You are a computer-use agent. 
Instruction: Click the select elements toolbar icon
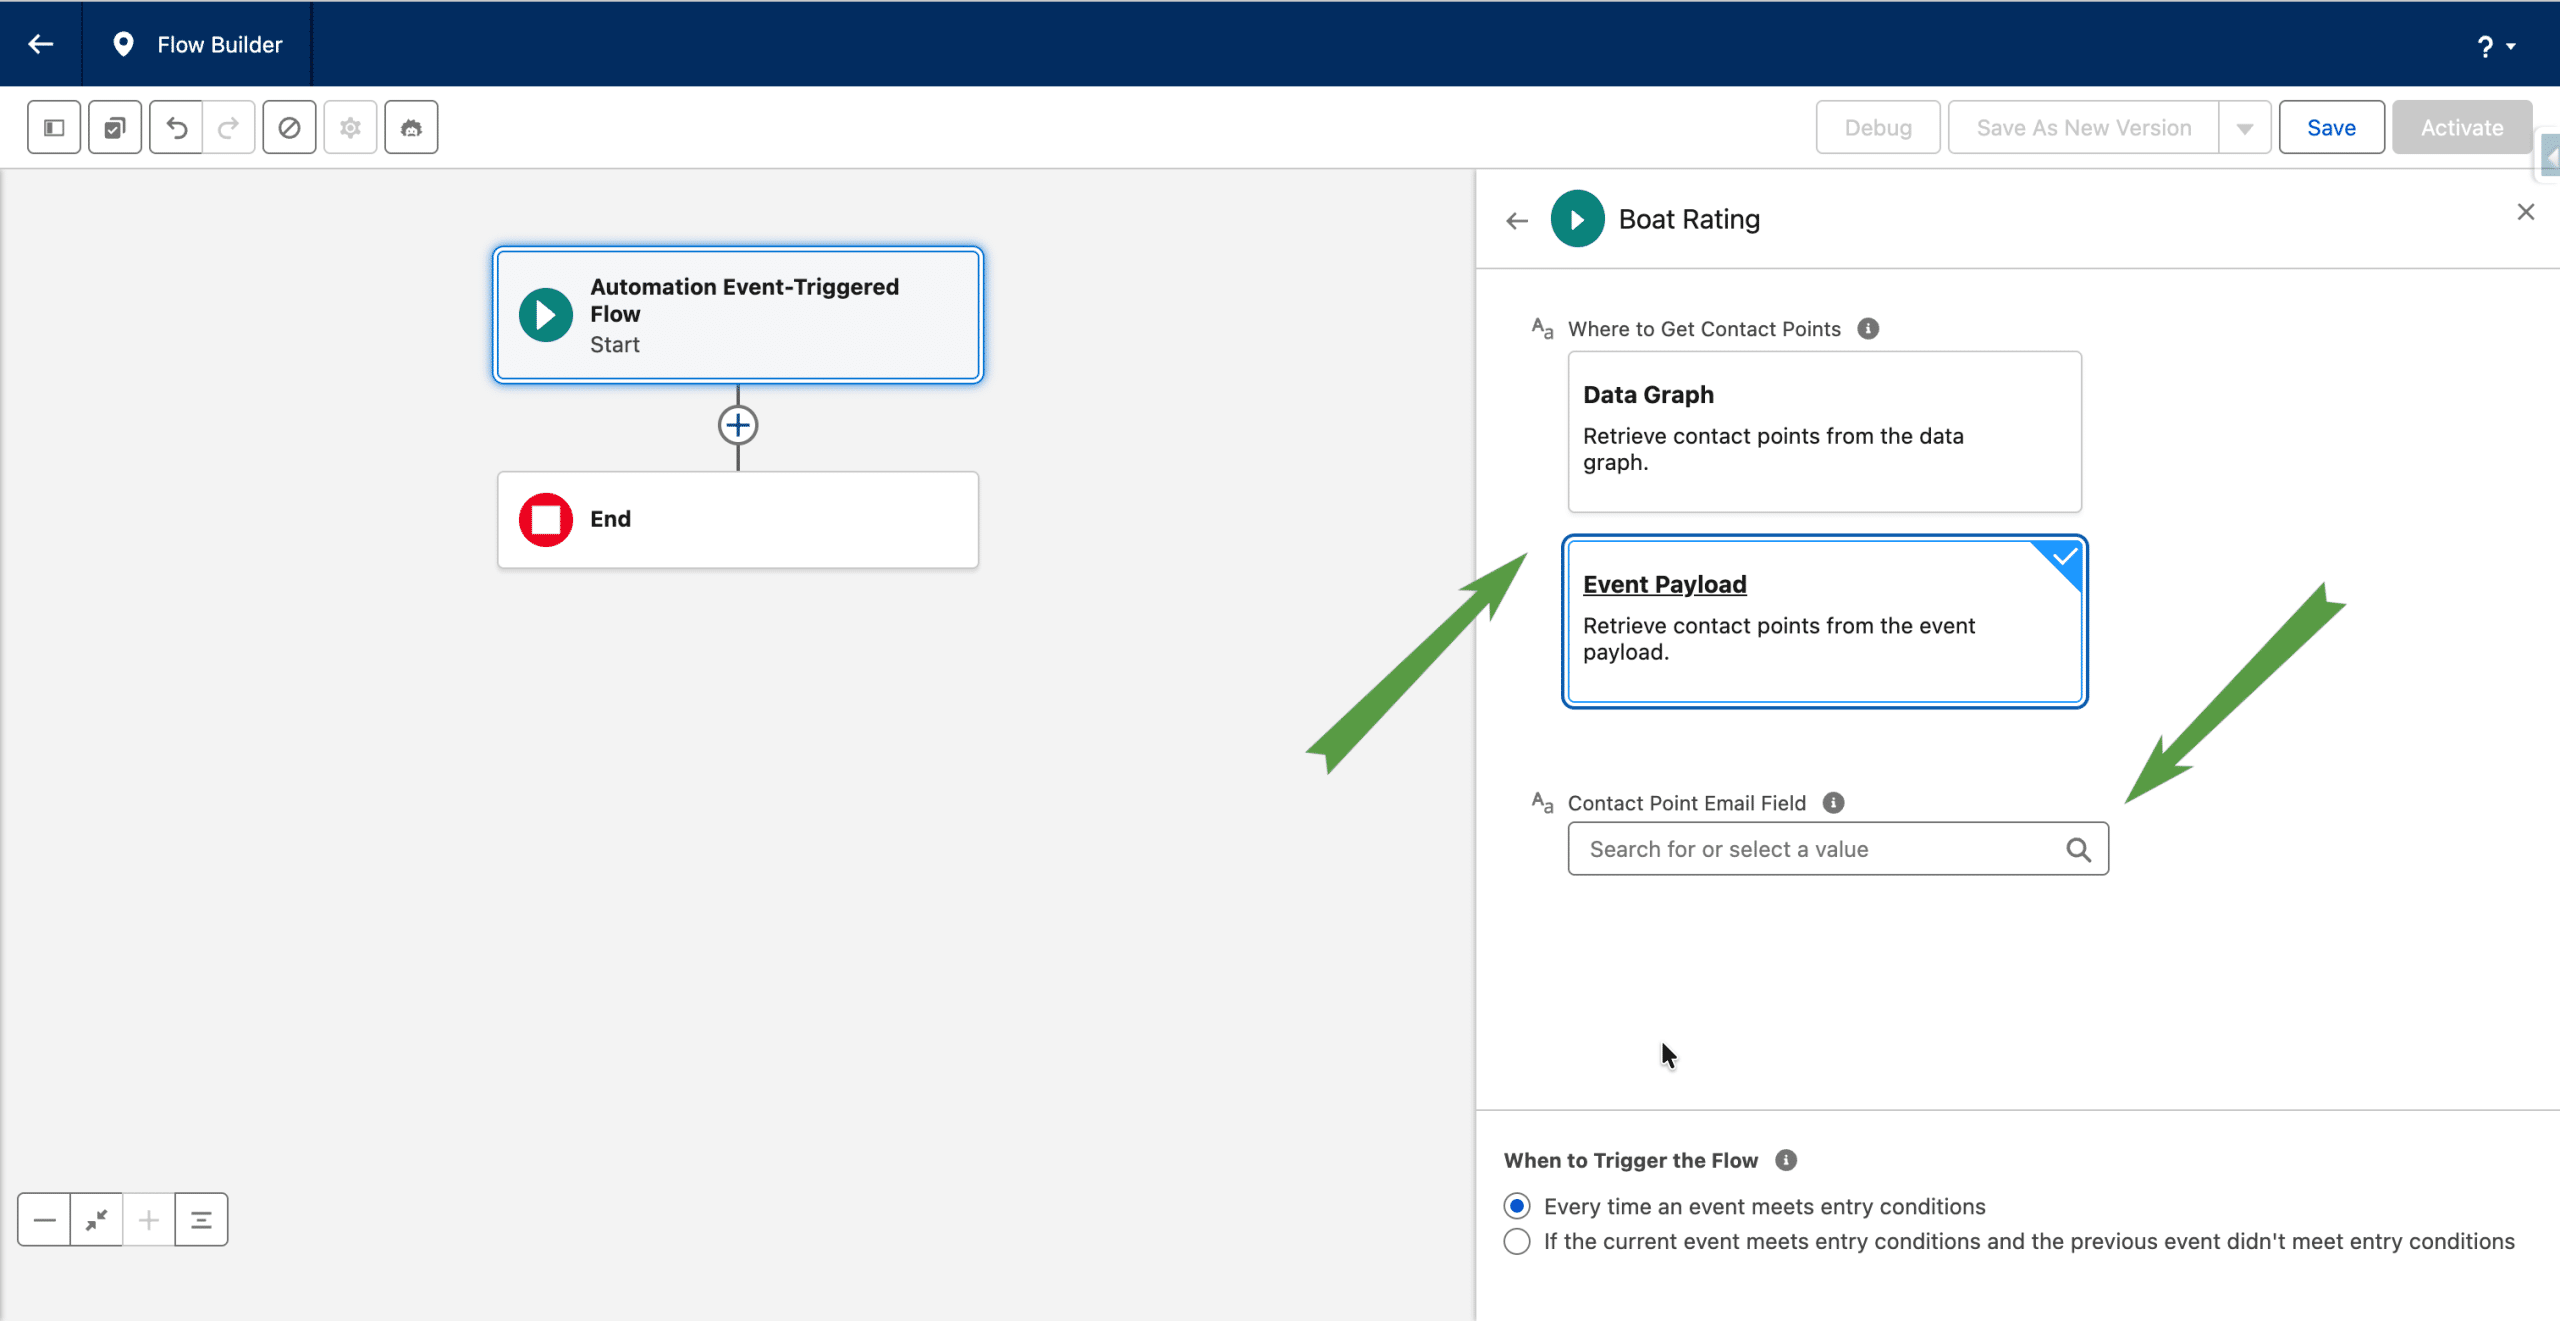coord(115,128)
